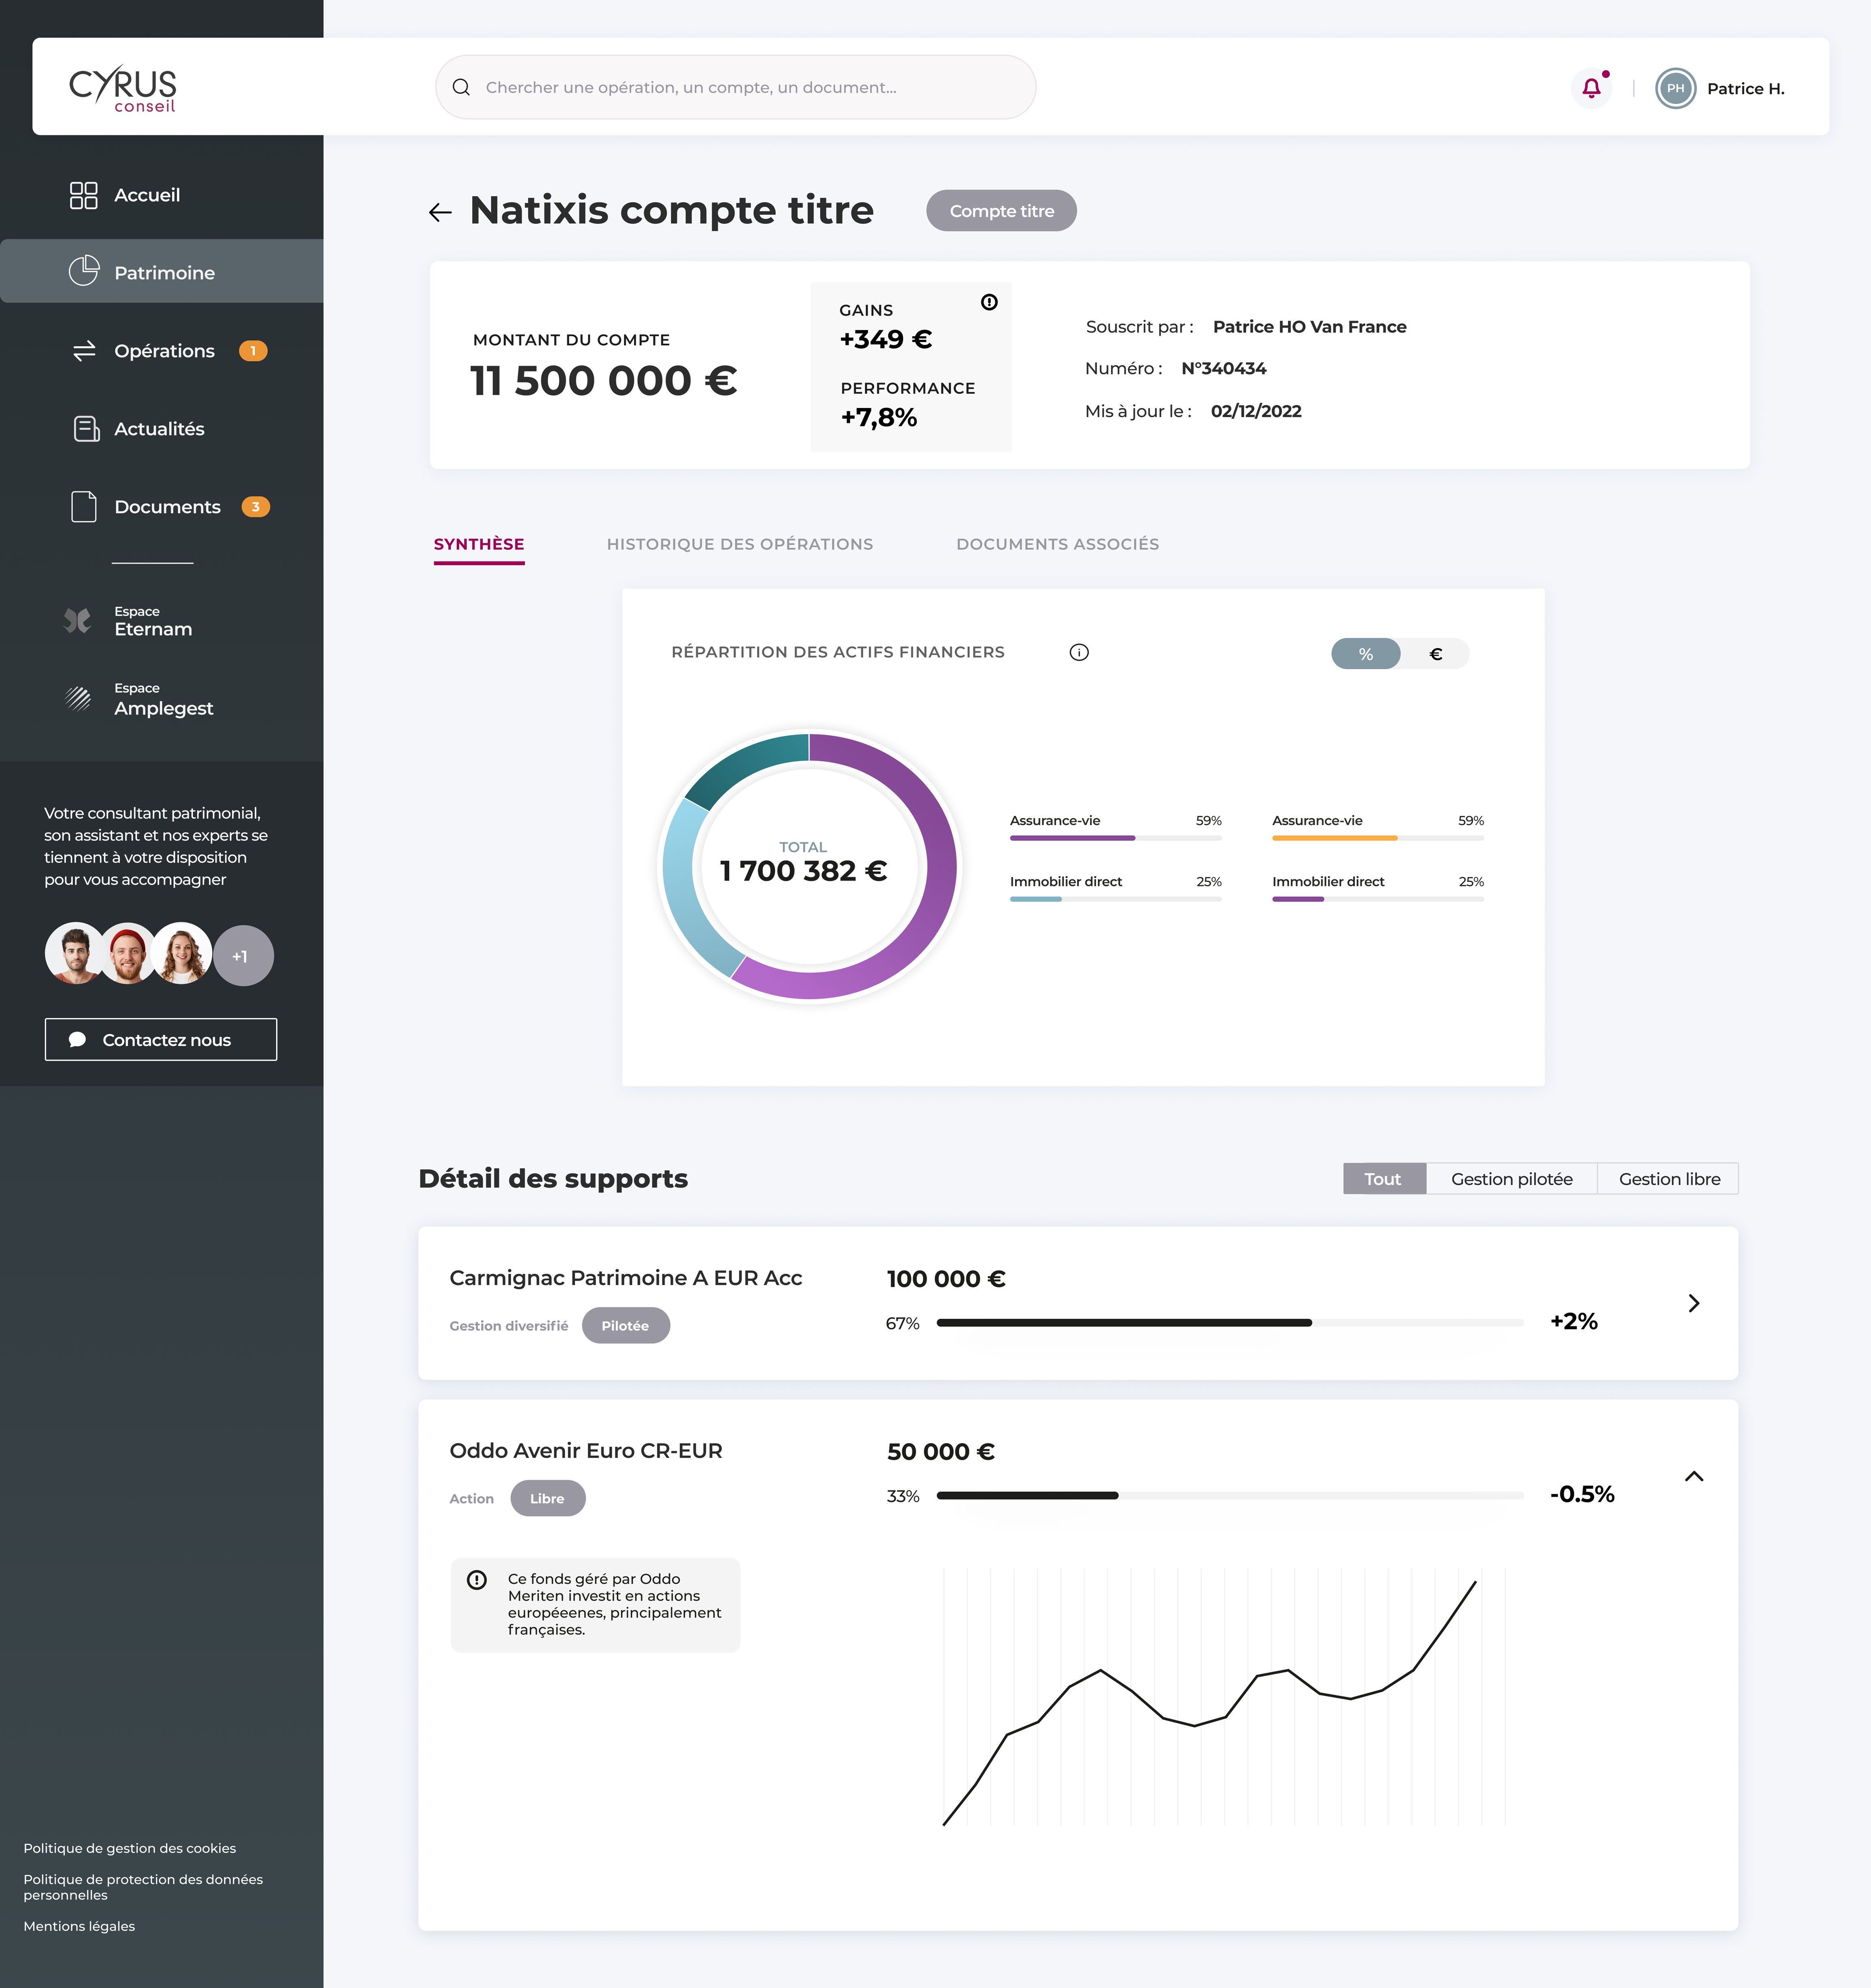Click the search magnifier icon

tap(461, 87)
